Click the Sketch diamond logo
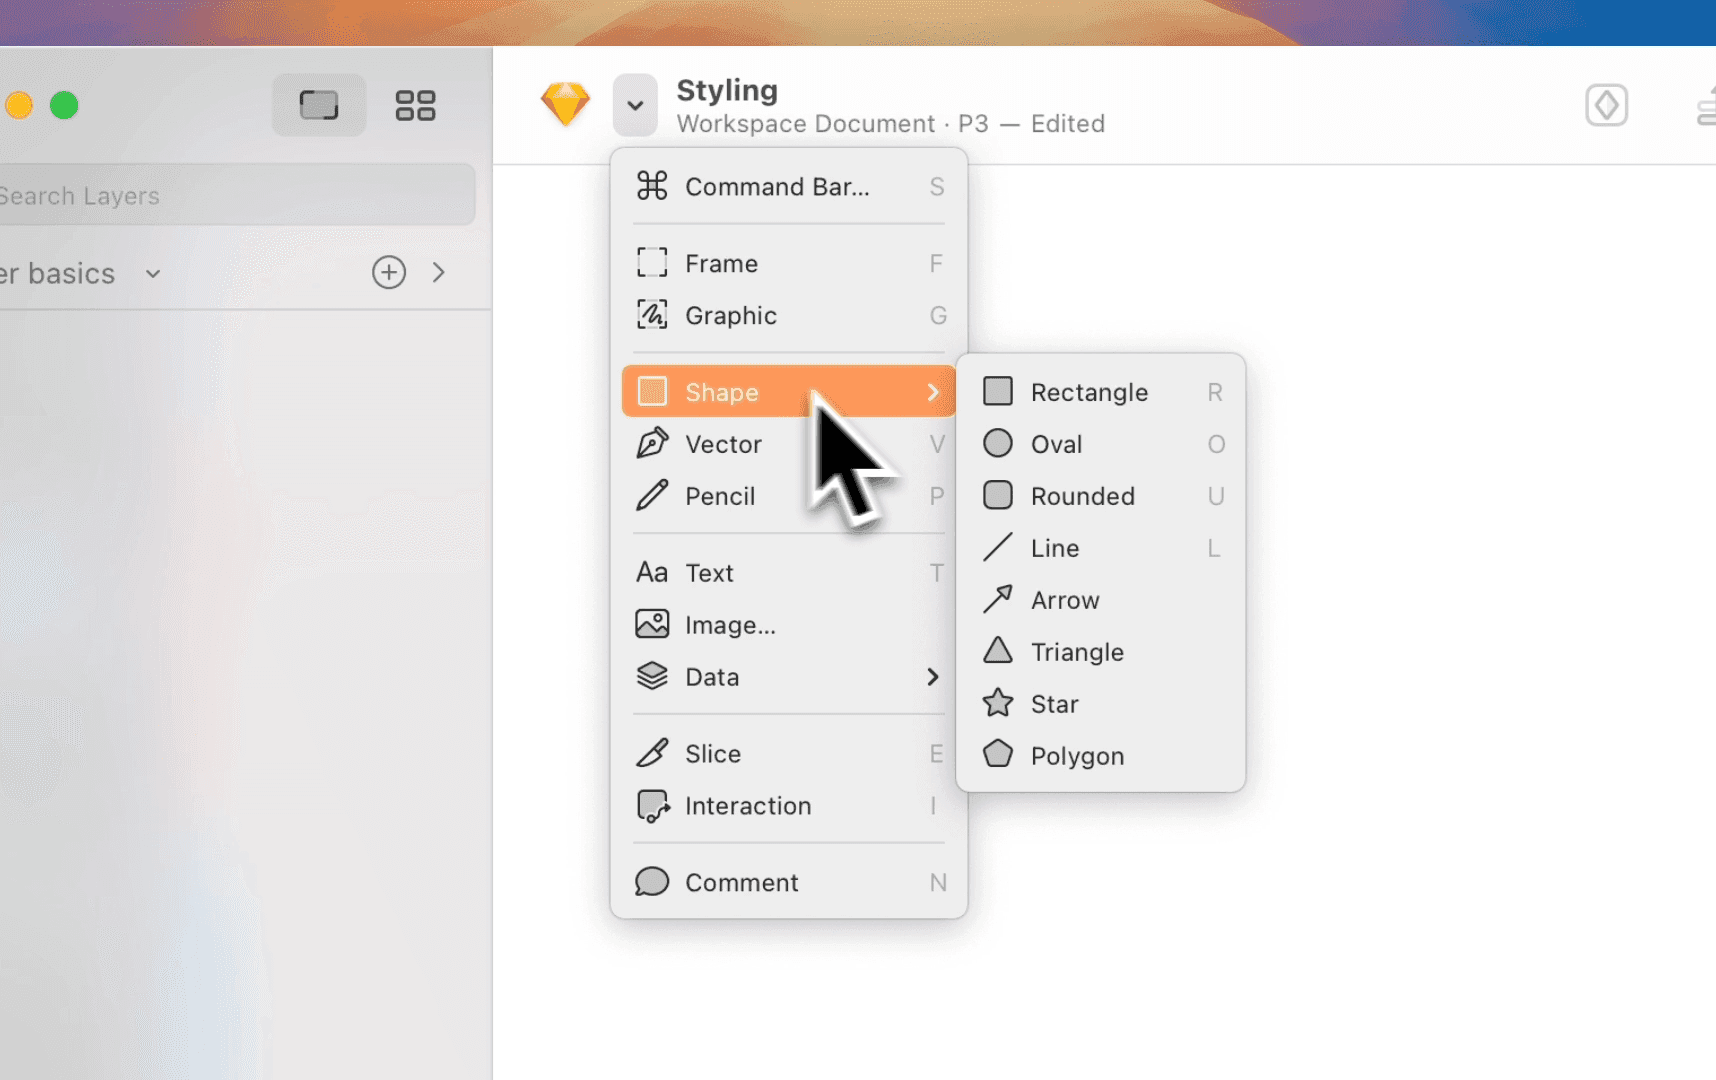This screenshot has width=1716, height=1080. (566, 104)
